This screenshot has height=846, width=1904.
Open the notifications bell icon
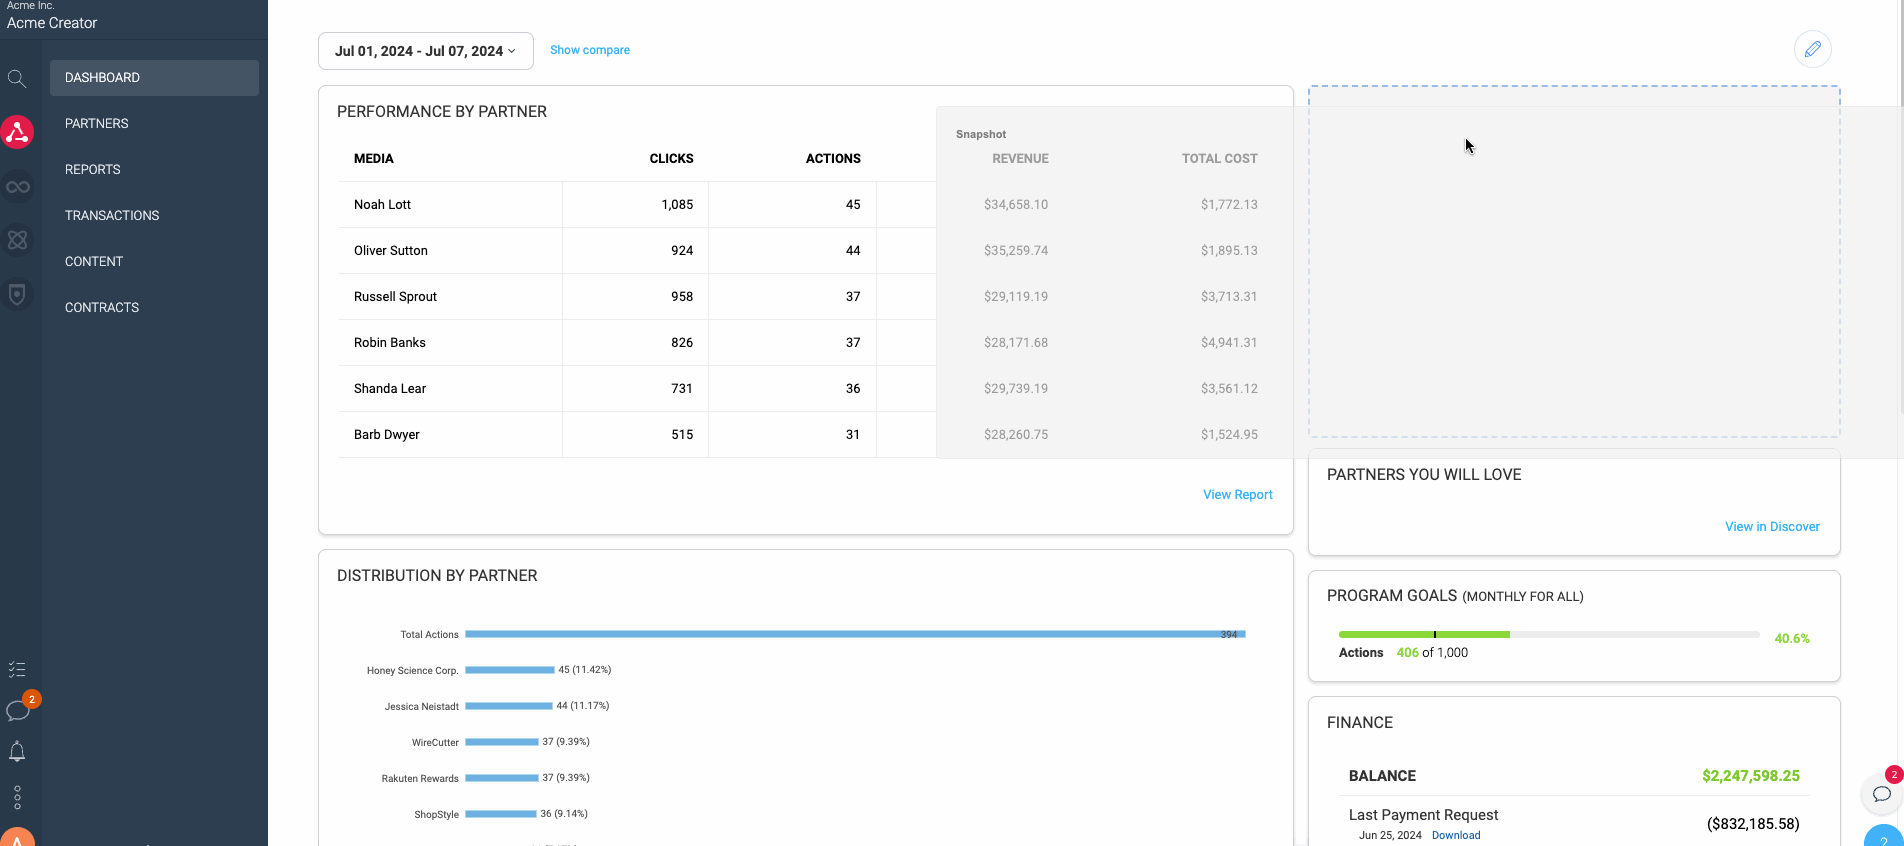(x=17, y=752)
